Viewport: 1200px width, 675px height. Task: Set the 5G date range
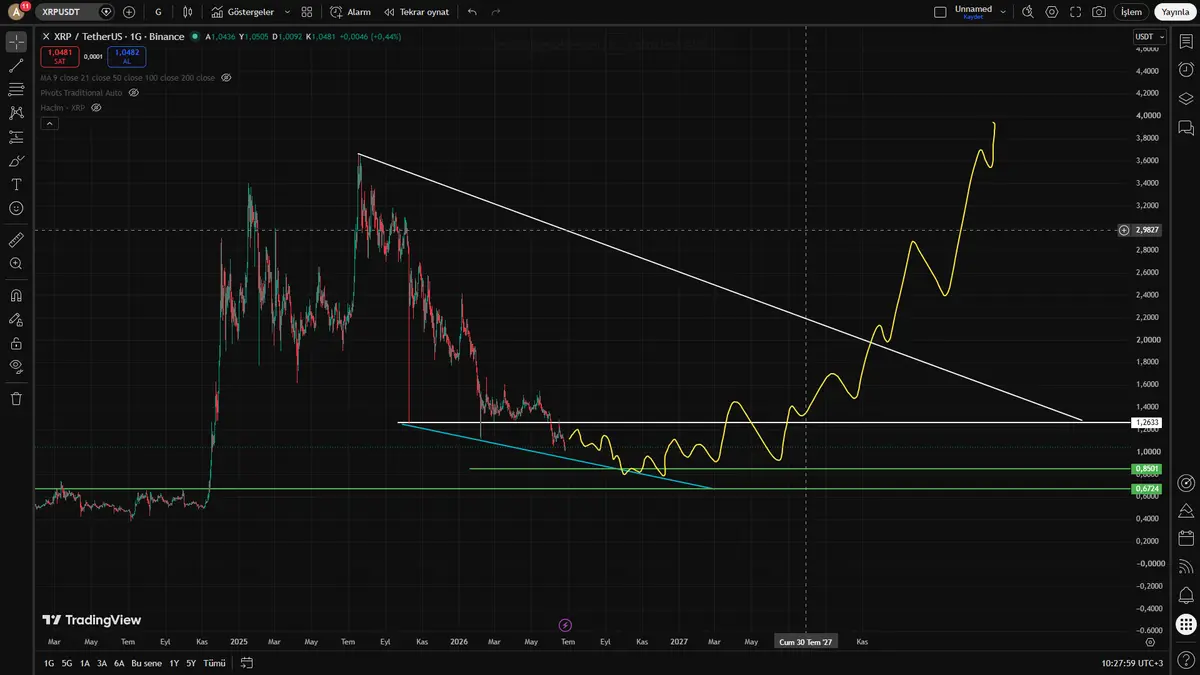coord(67,663)
